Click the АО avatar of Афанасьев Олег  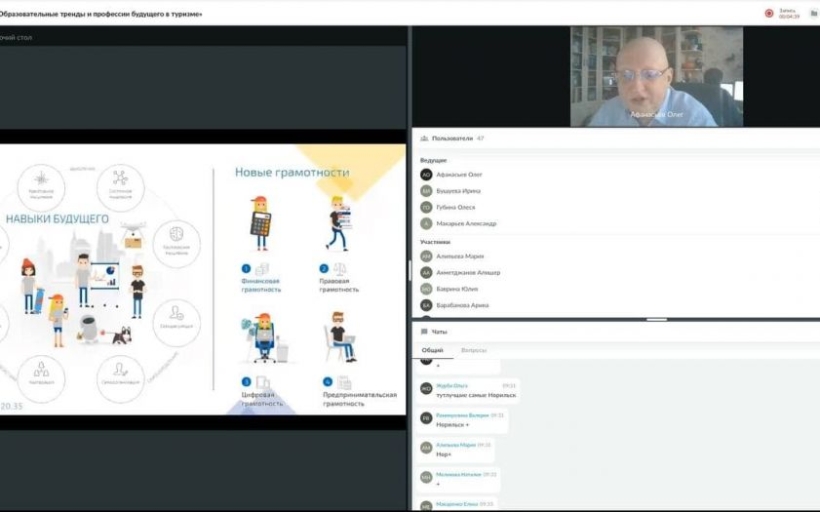[426, 175]
